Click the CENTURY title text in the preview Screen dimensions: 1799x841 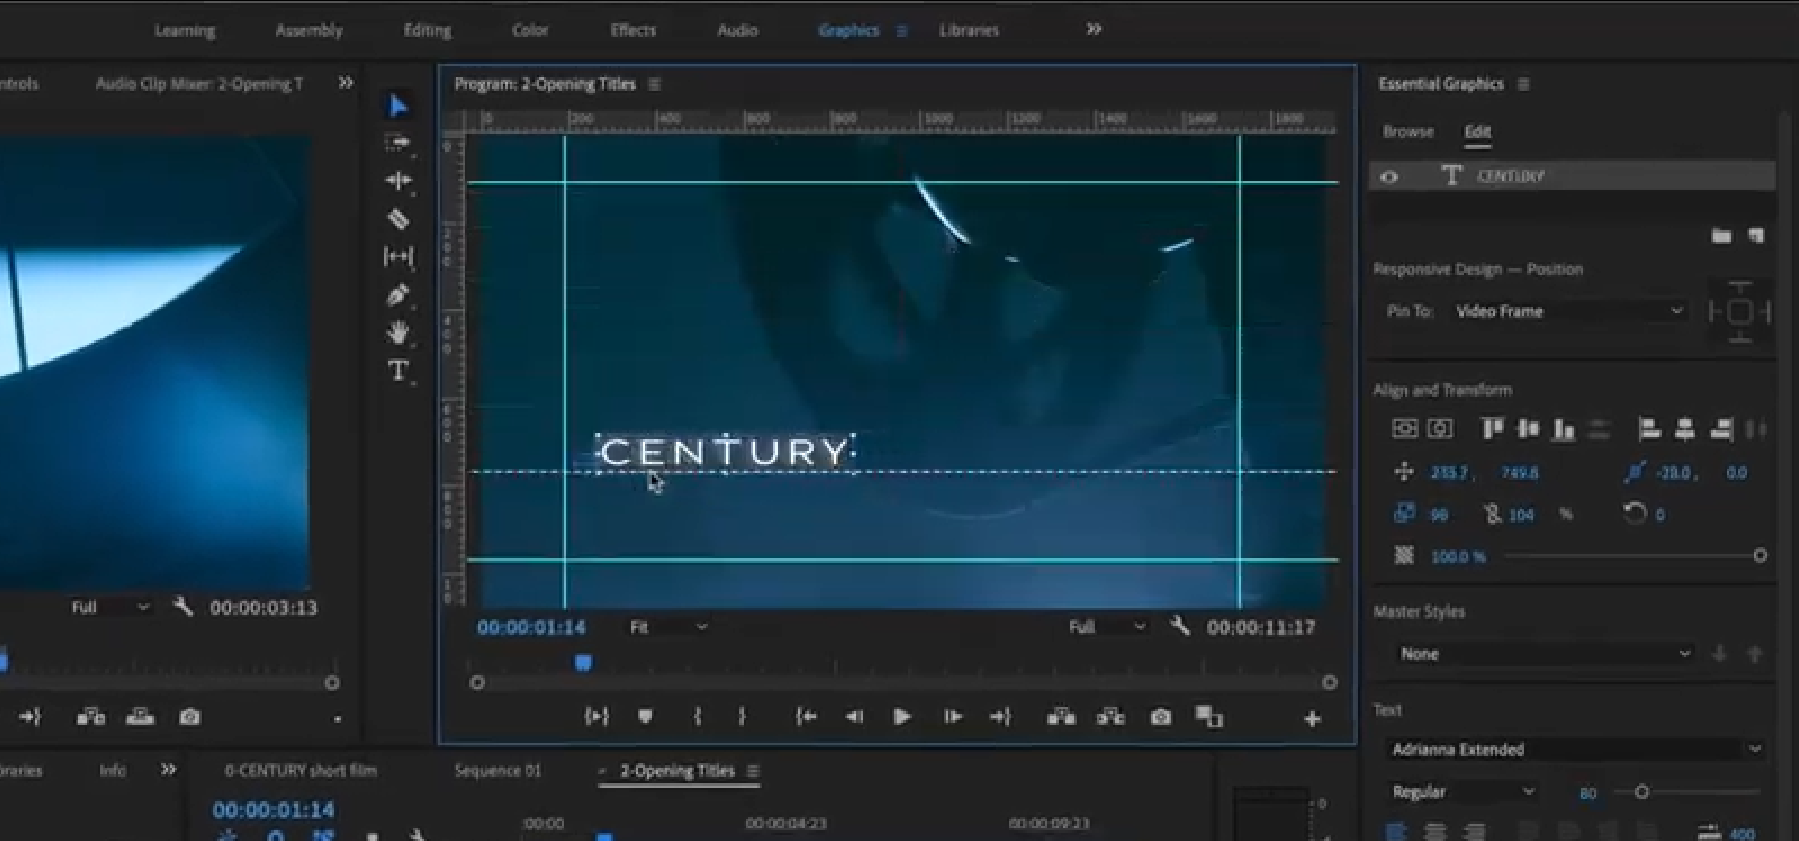coord(724,452)
